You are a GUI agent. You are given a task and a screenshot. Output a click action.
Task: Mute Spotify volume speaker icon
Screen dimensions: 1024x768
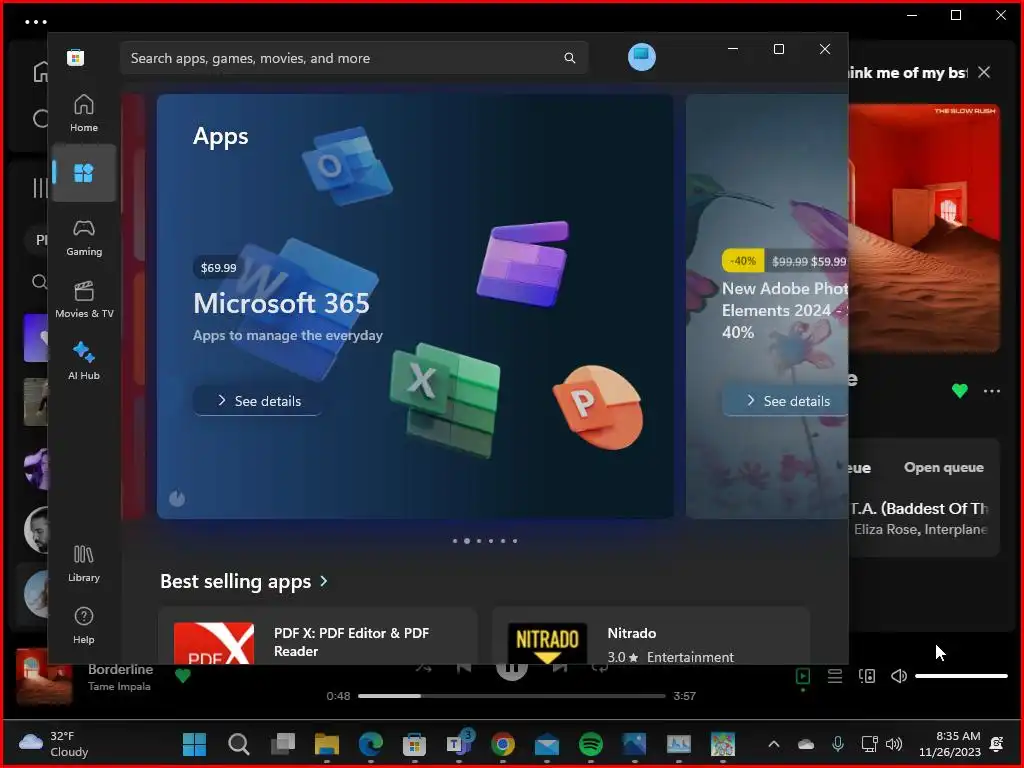pos(899,676)
